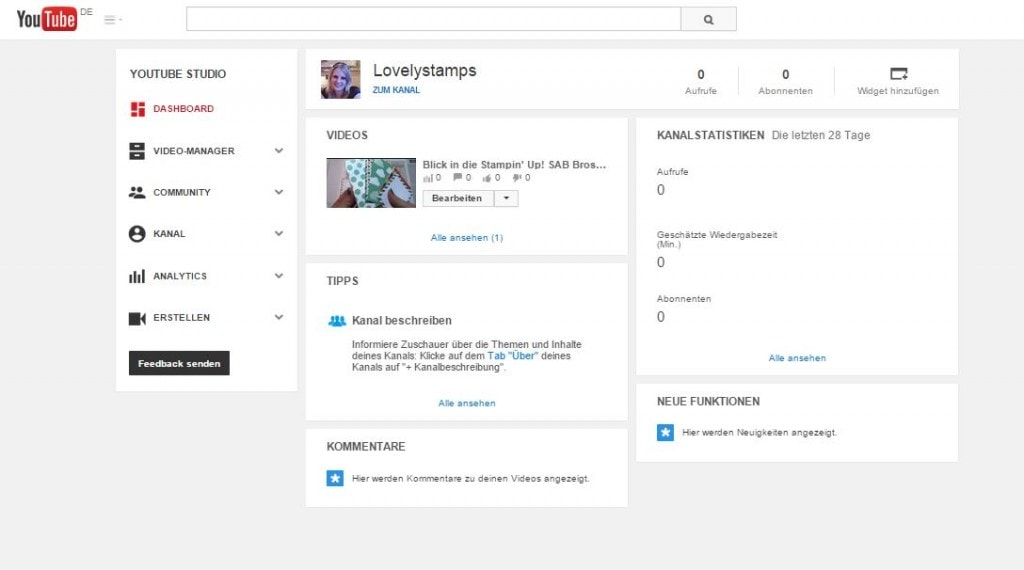Click the Widget hinzufügen icon
Image resolution: width=1024 pixels, height=570 pixels.
899,74
